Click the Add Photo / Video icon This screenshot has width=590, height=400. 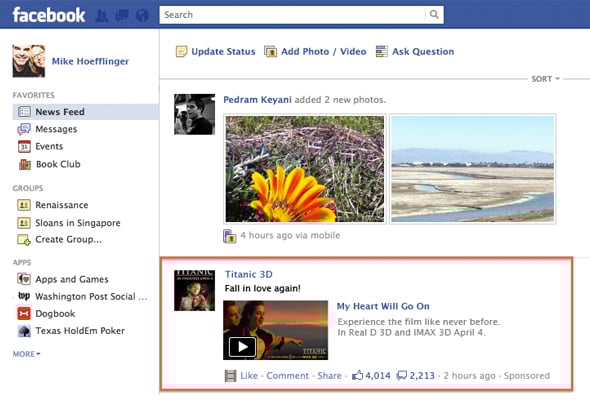[x=270, y=52]
